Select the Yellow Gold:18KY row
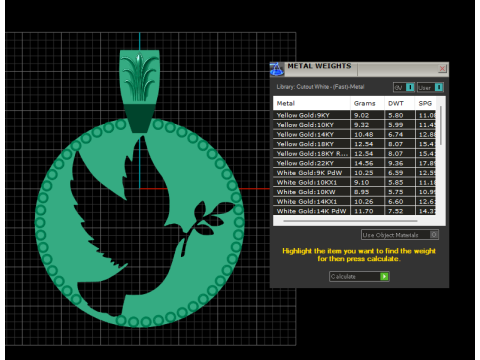 [x=354, y=144]
